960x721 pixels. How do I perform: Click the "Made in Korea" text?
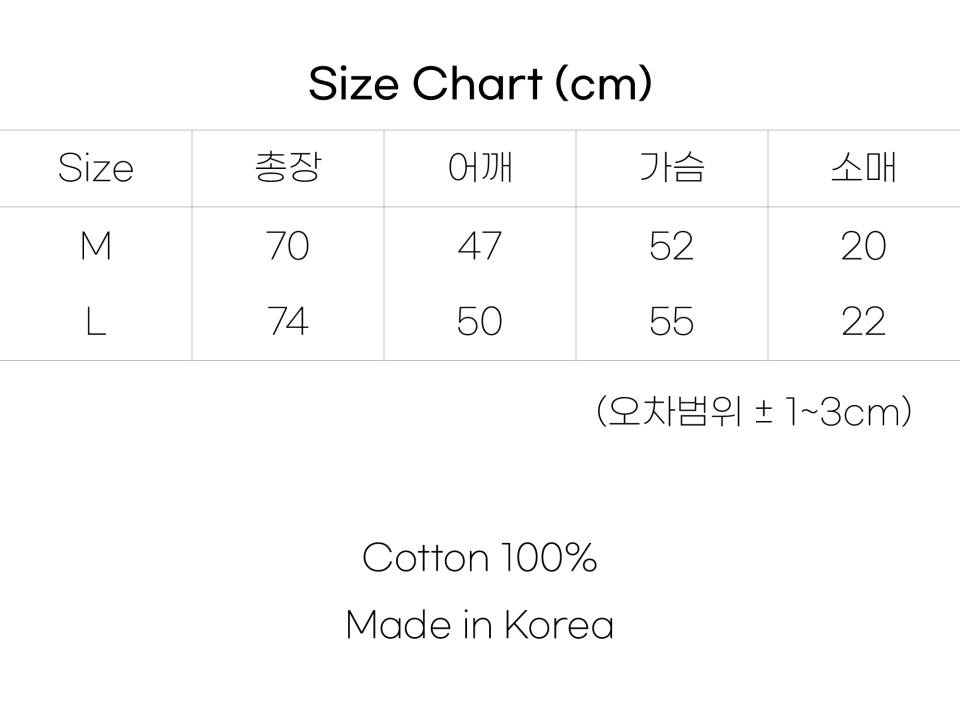[x=480, y=626]
